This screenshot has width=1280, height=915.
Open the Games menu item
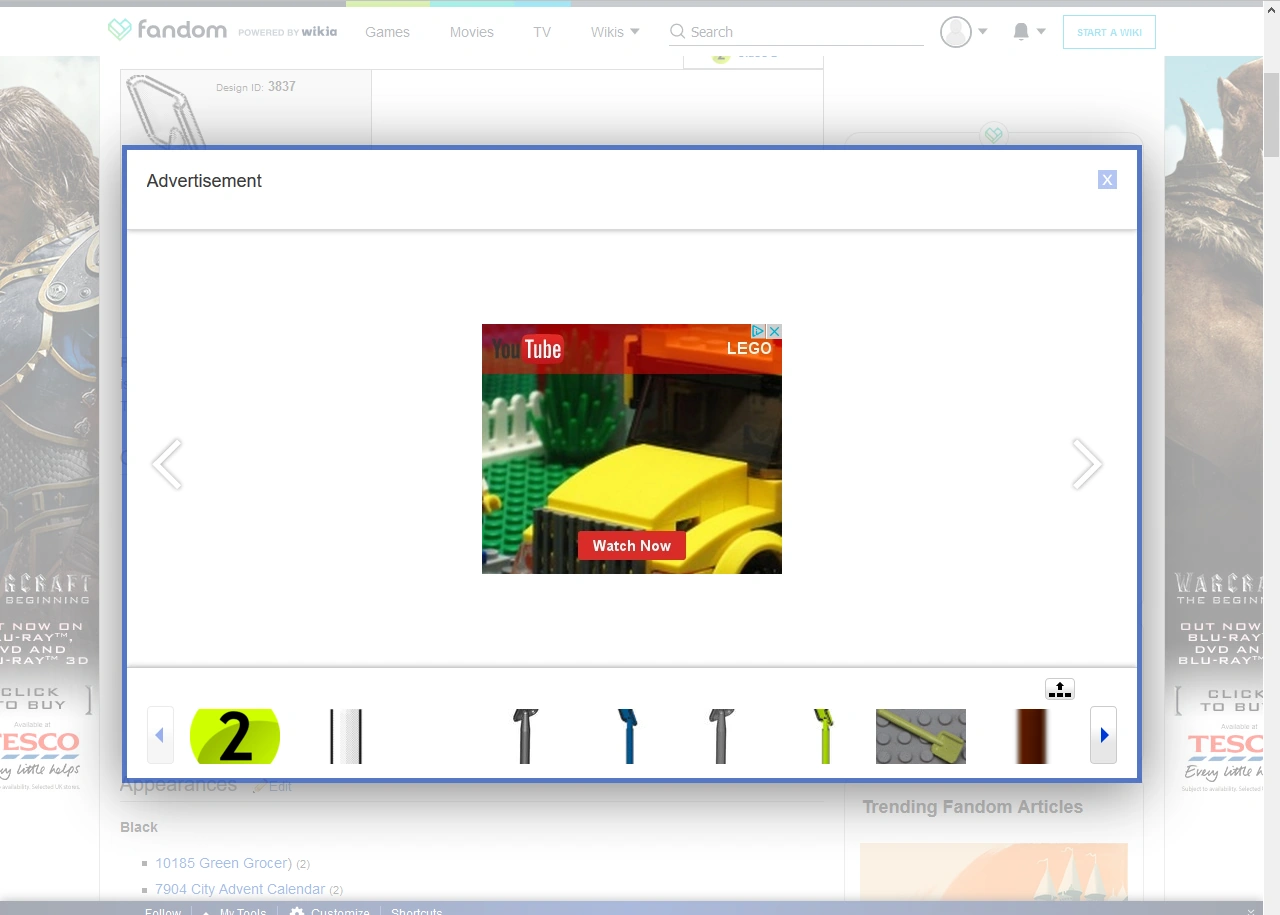point(387,32)
